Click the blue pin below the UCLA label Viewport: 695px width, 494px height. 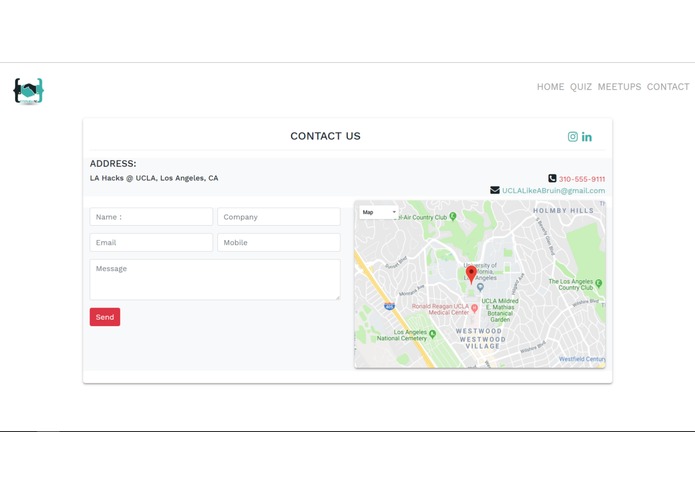point(480,288)
